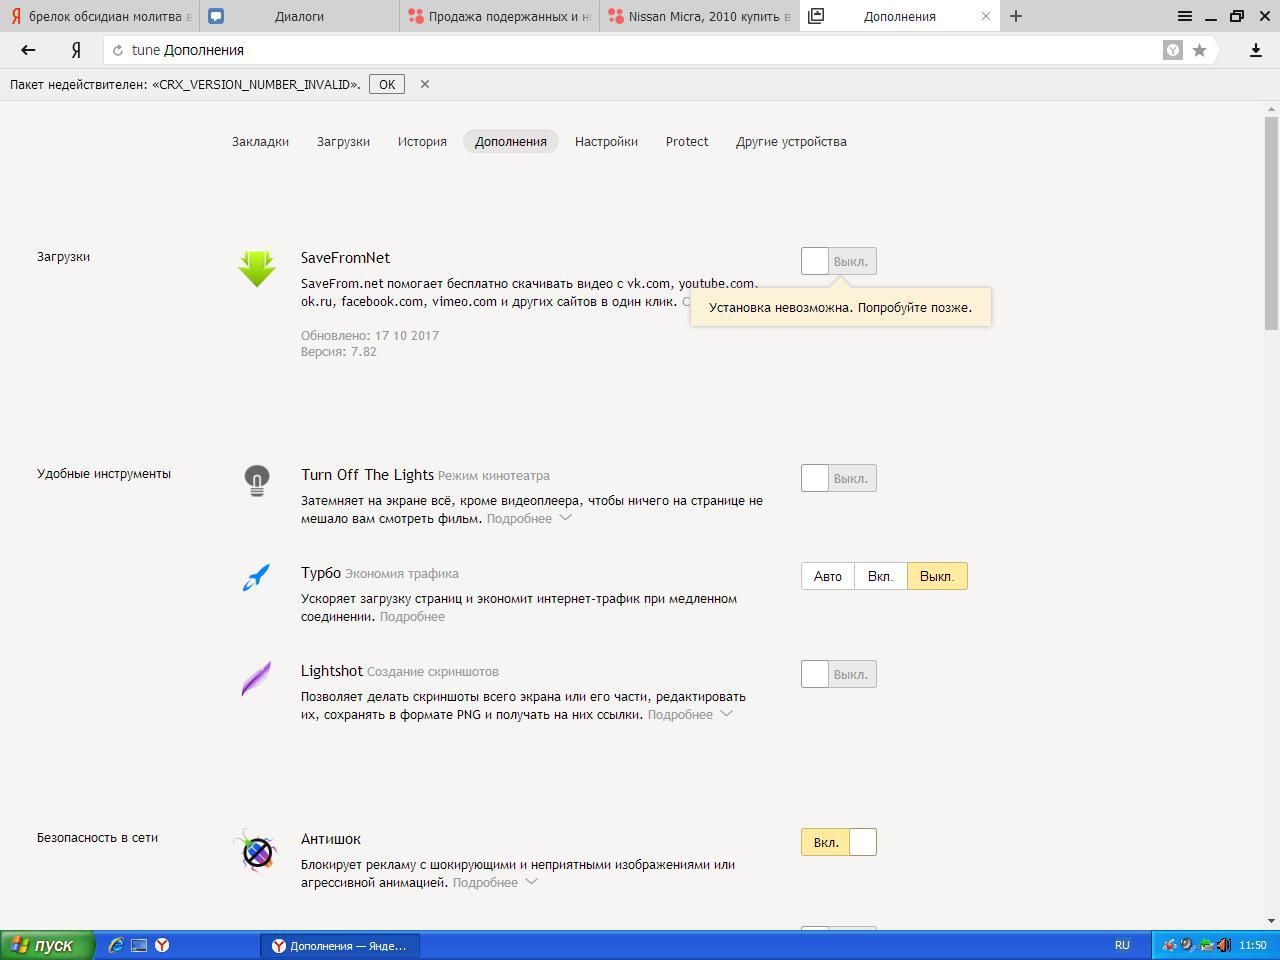Viewport: 1280px width, 960px height.
Task: Reload the page with the refresh icon
Action: (x=118, y=50)
